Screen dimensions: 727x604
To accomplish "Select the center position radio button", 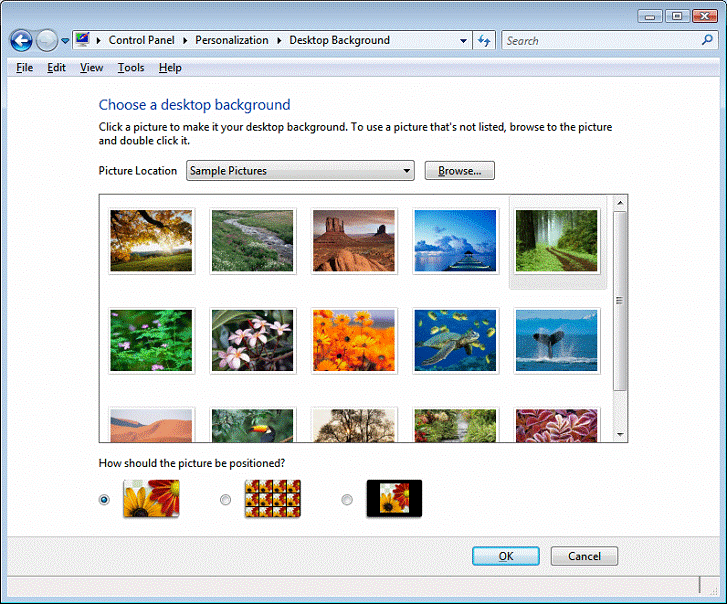I will [x=347, y=500].
